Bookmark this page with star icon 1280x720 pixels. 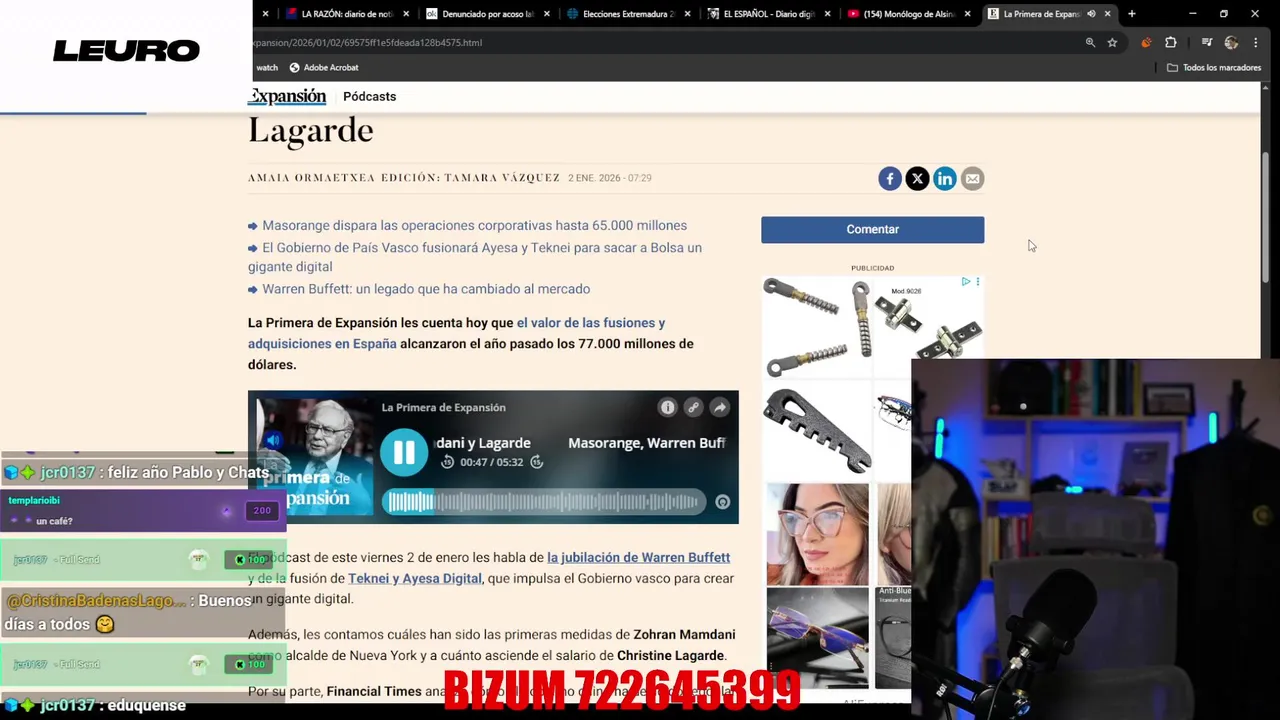1112,43
